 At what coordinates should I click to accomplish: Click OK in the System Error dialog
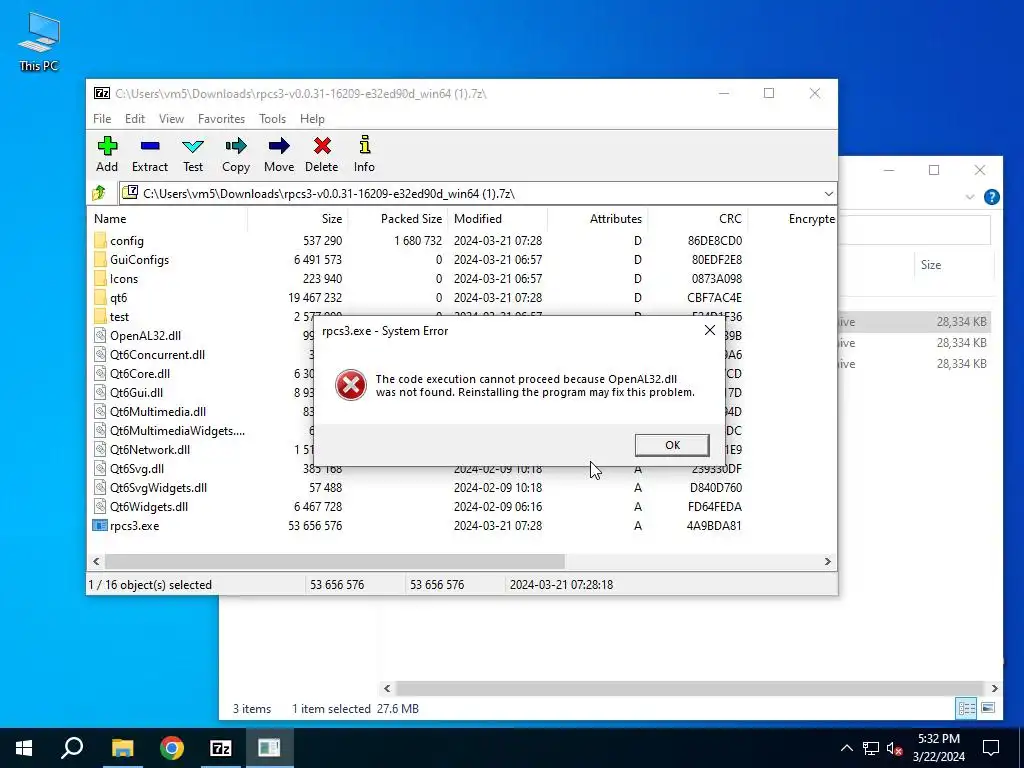click(x=672, y=445)
